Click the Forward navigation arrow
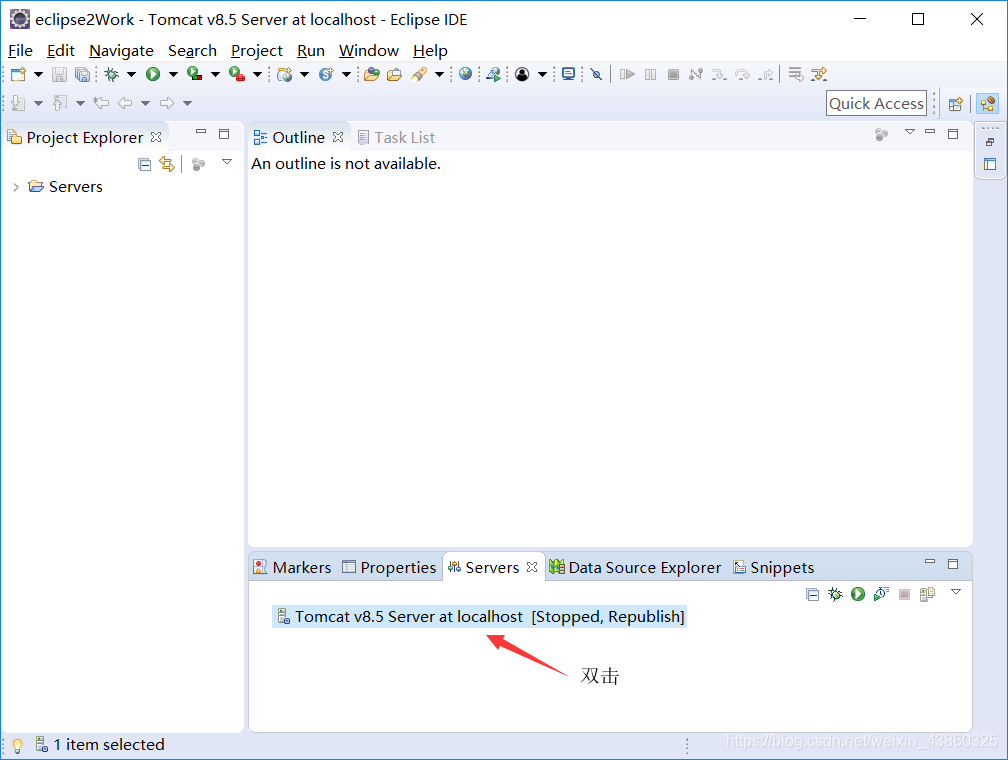Image resolution: width=1008 pixels, height=760 pixels. (x=167, y=103)
